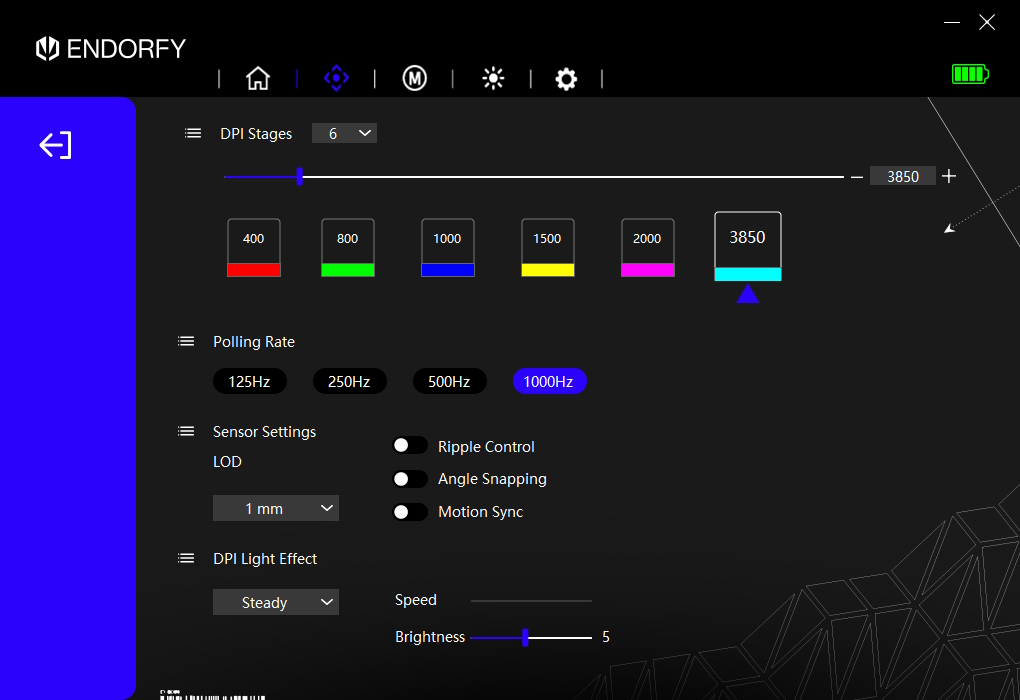Image resolution: width=1020 pixels, height=700 pixels.
Task: Enable Motion Sync
Action: 410,511
